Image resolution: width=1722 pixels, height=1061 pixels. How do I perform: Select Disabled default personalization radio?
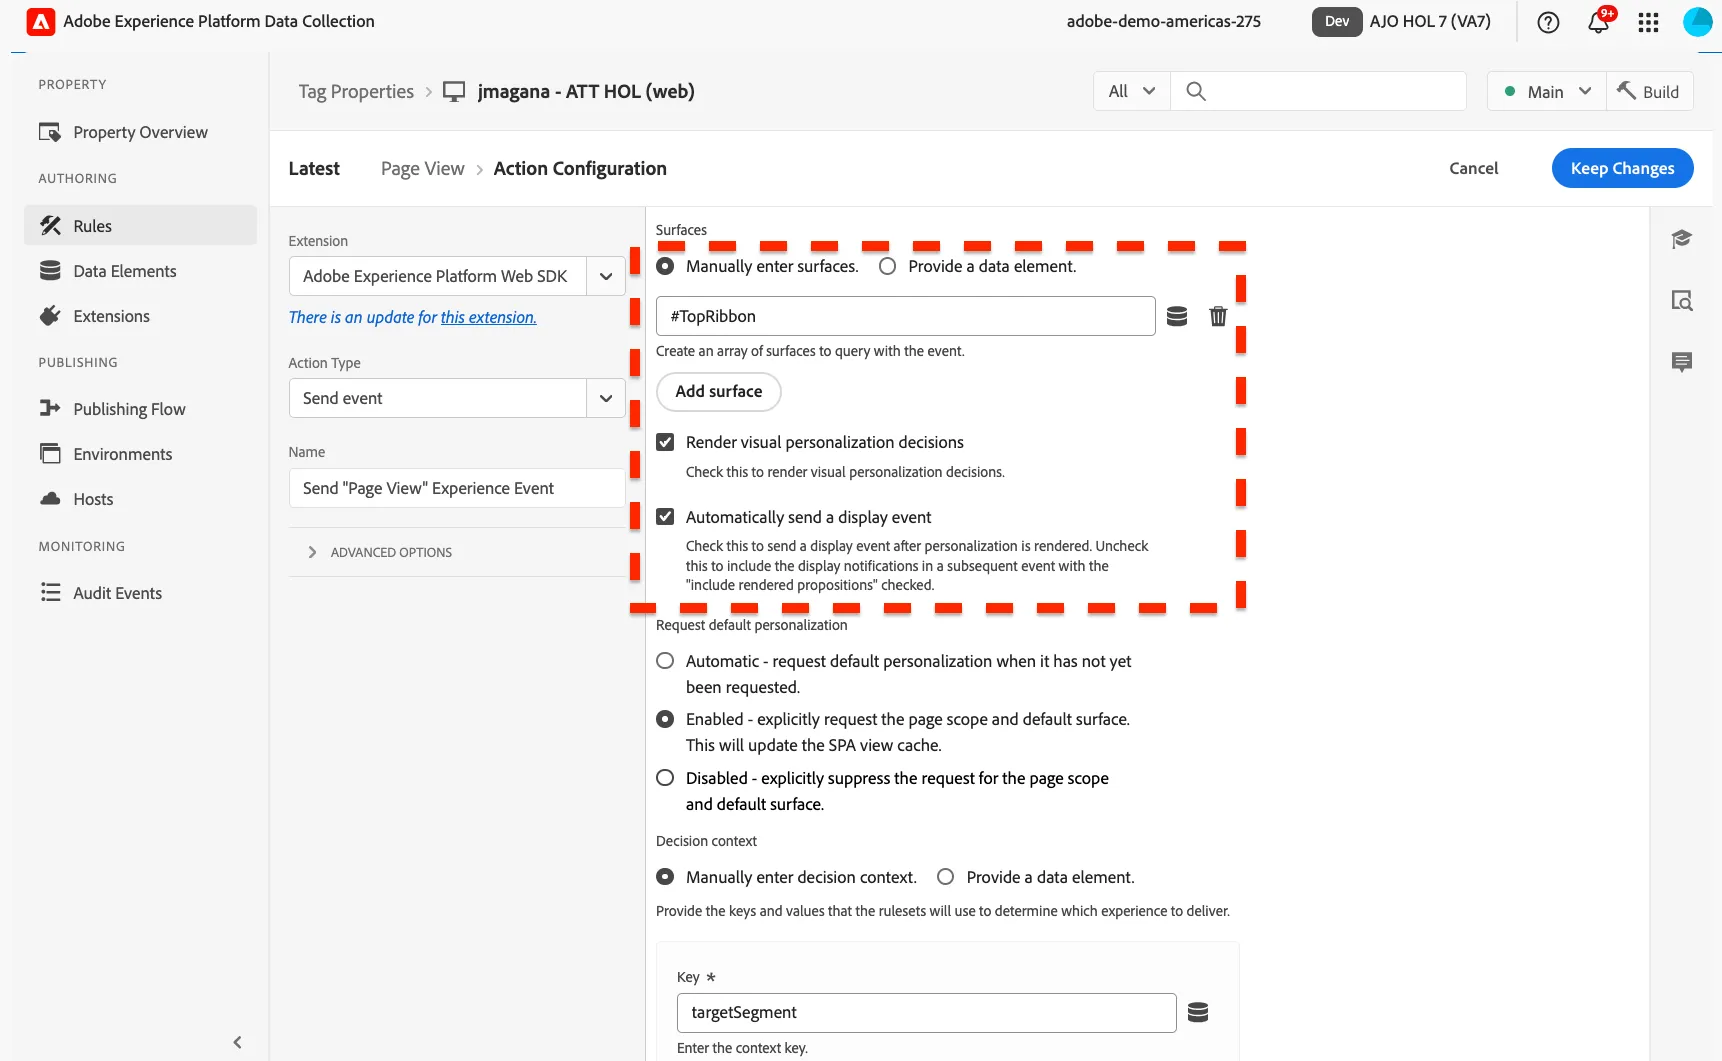click(665, 778)
